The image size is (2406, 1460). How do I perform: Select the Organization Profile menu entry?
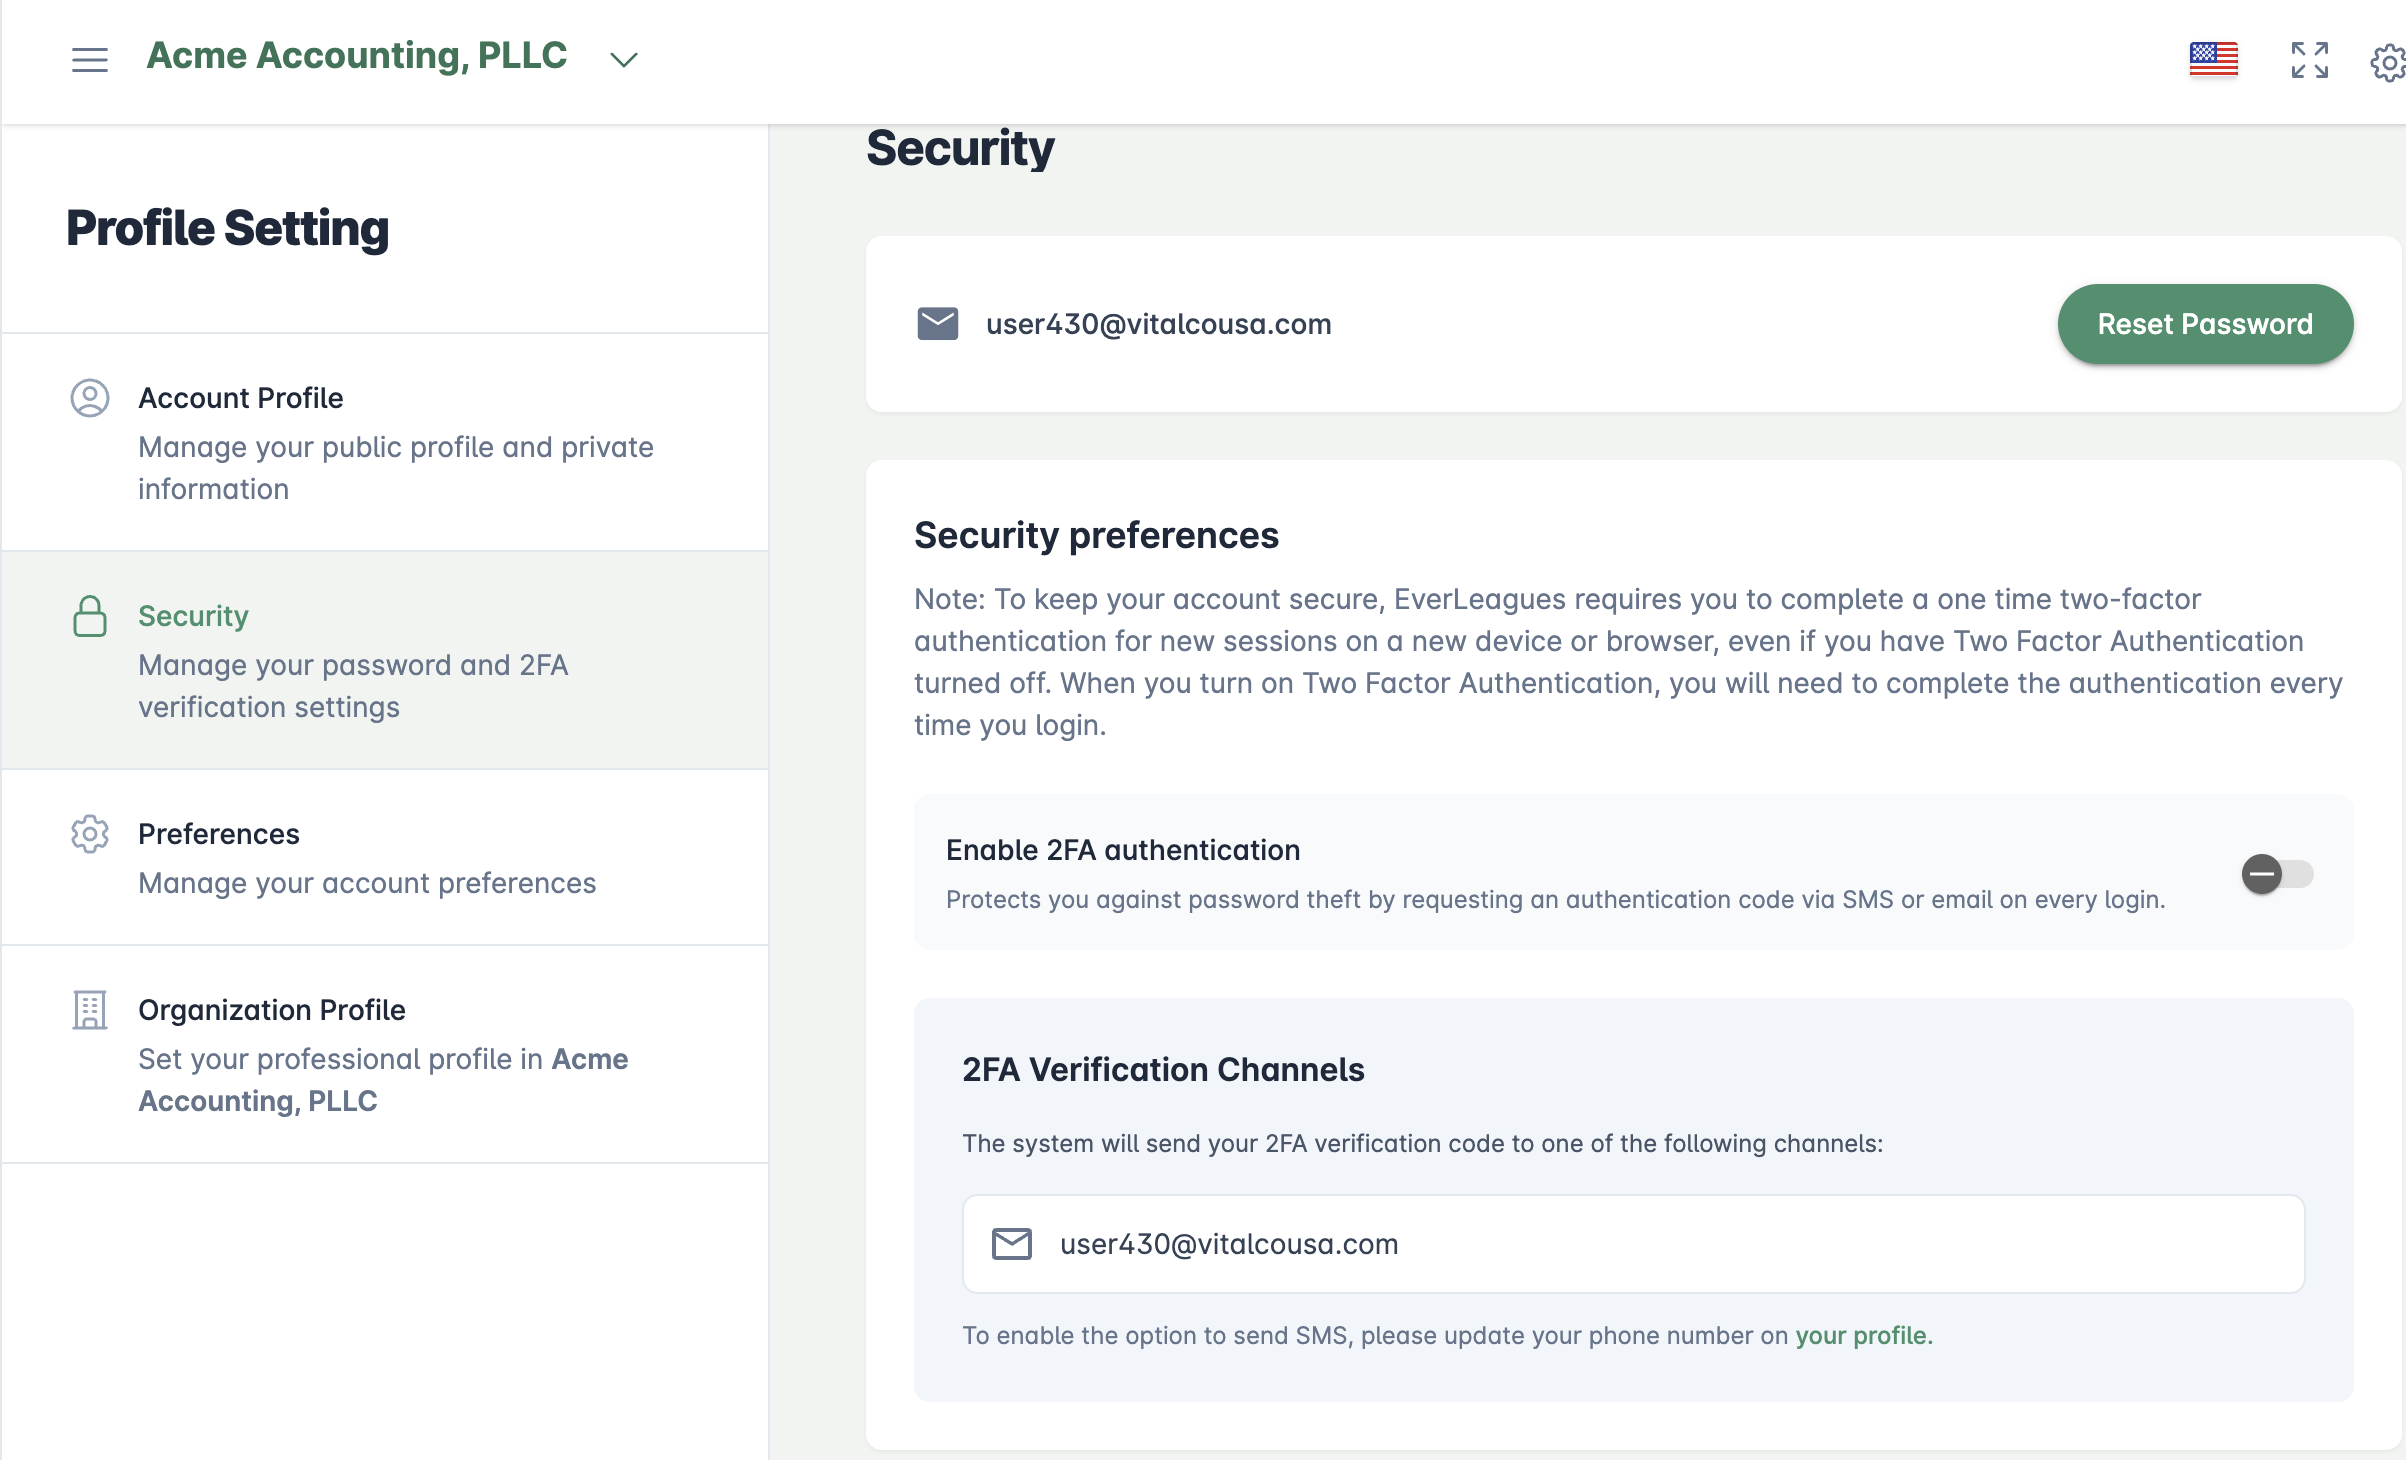point(272,1010)
